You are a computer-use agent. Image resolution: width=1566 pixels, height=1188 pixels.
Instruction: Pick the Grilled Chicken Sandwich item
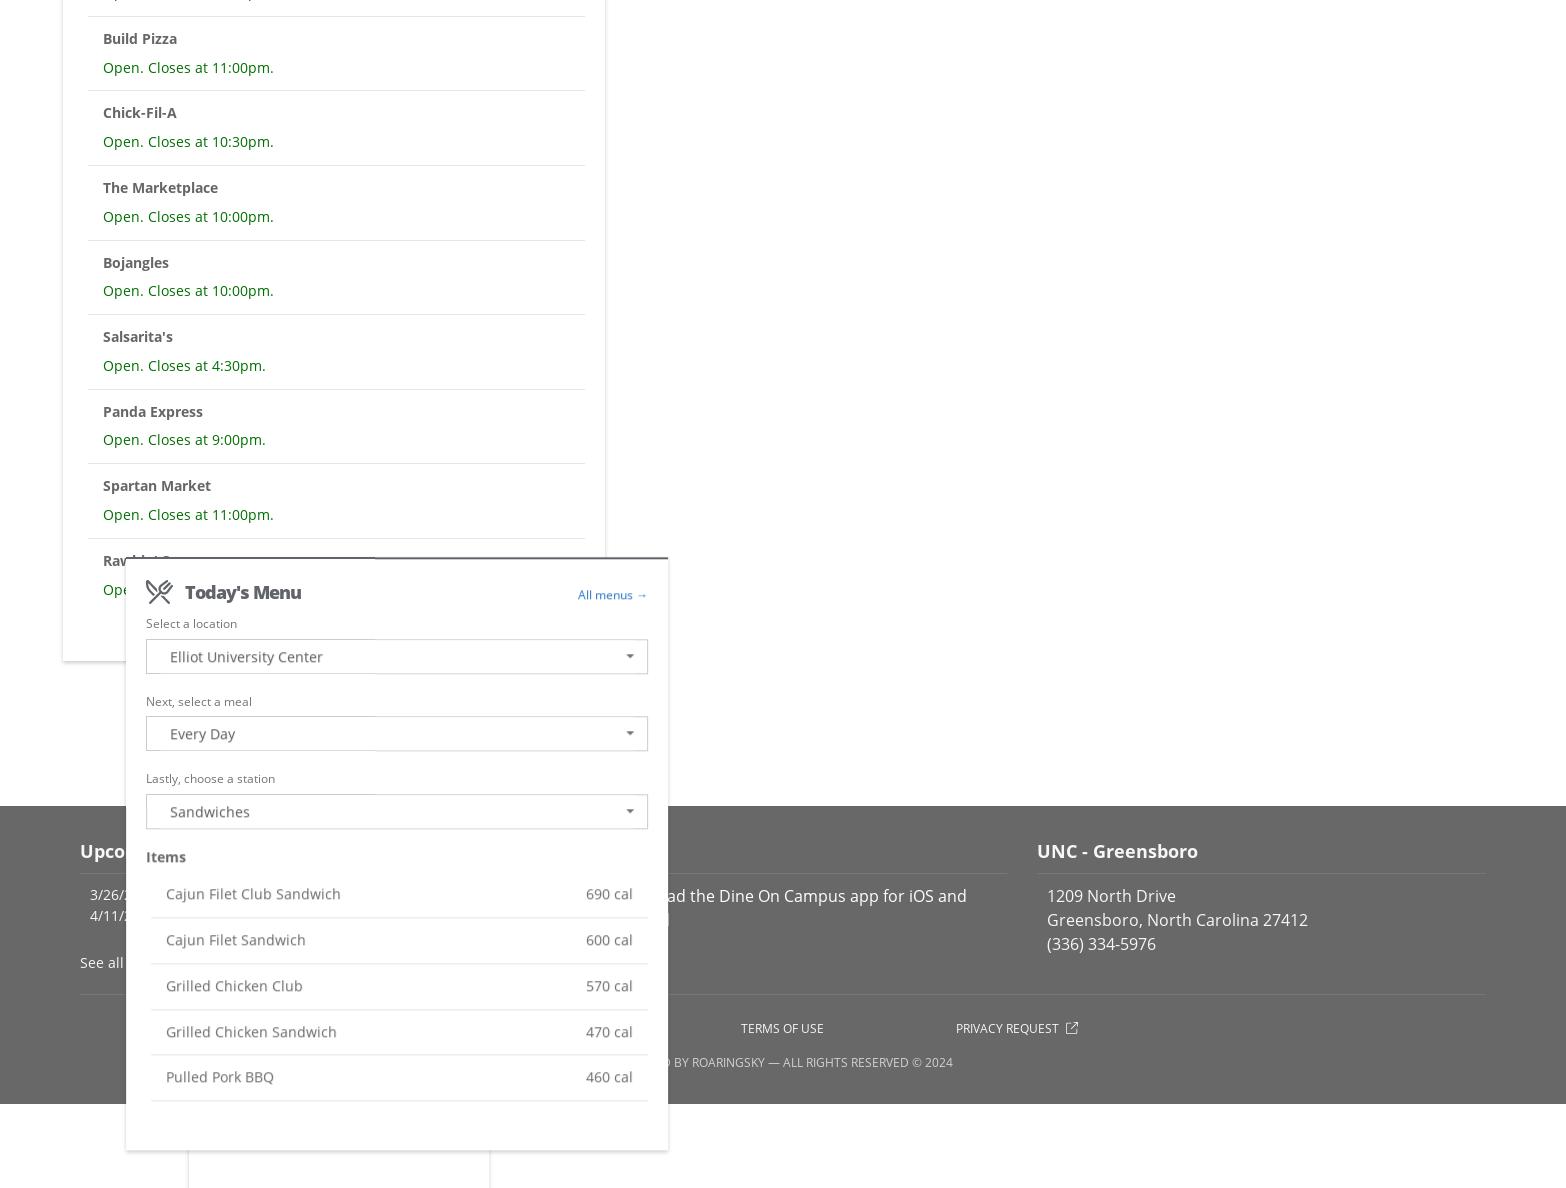(x=251, y=1032)
